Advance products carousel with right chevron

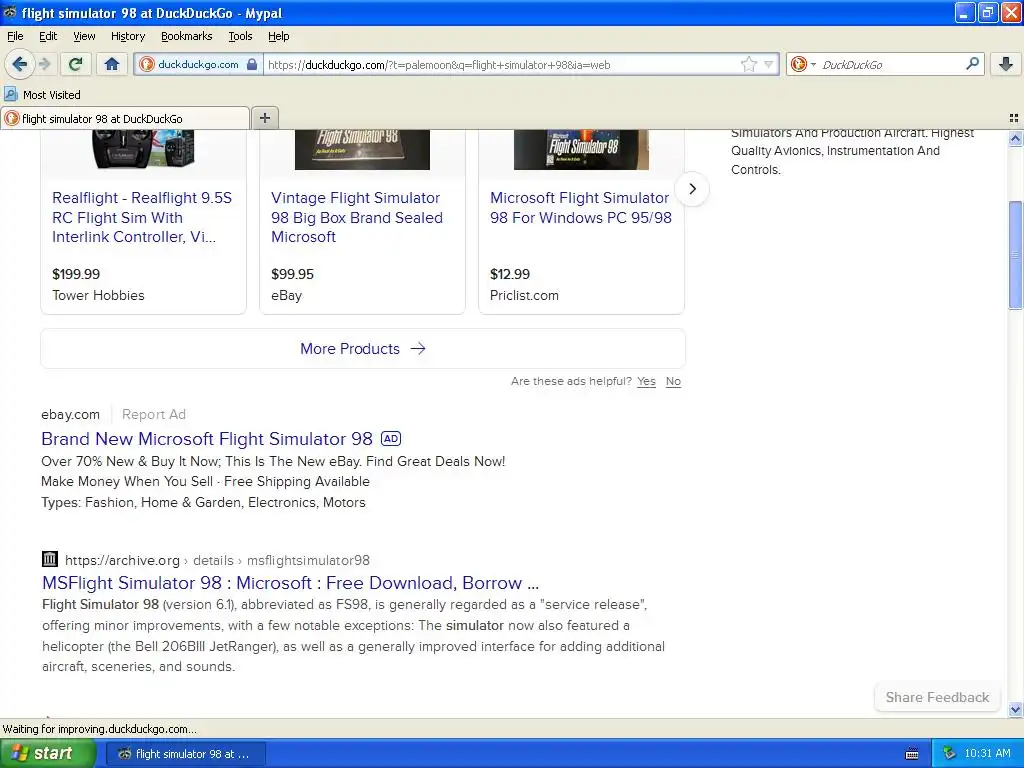point(692,189)
